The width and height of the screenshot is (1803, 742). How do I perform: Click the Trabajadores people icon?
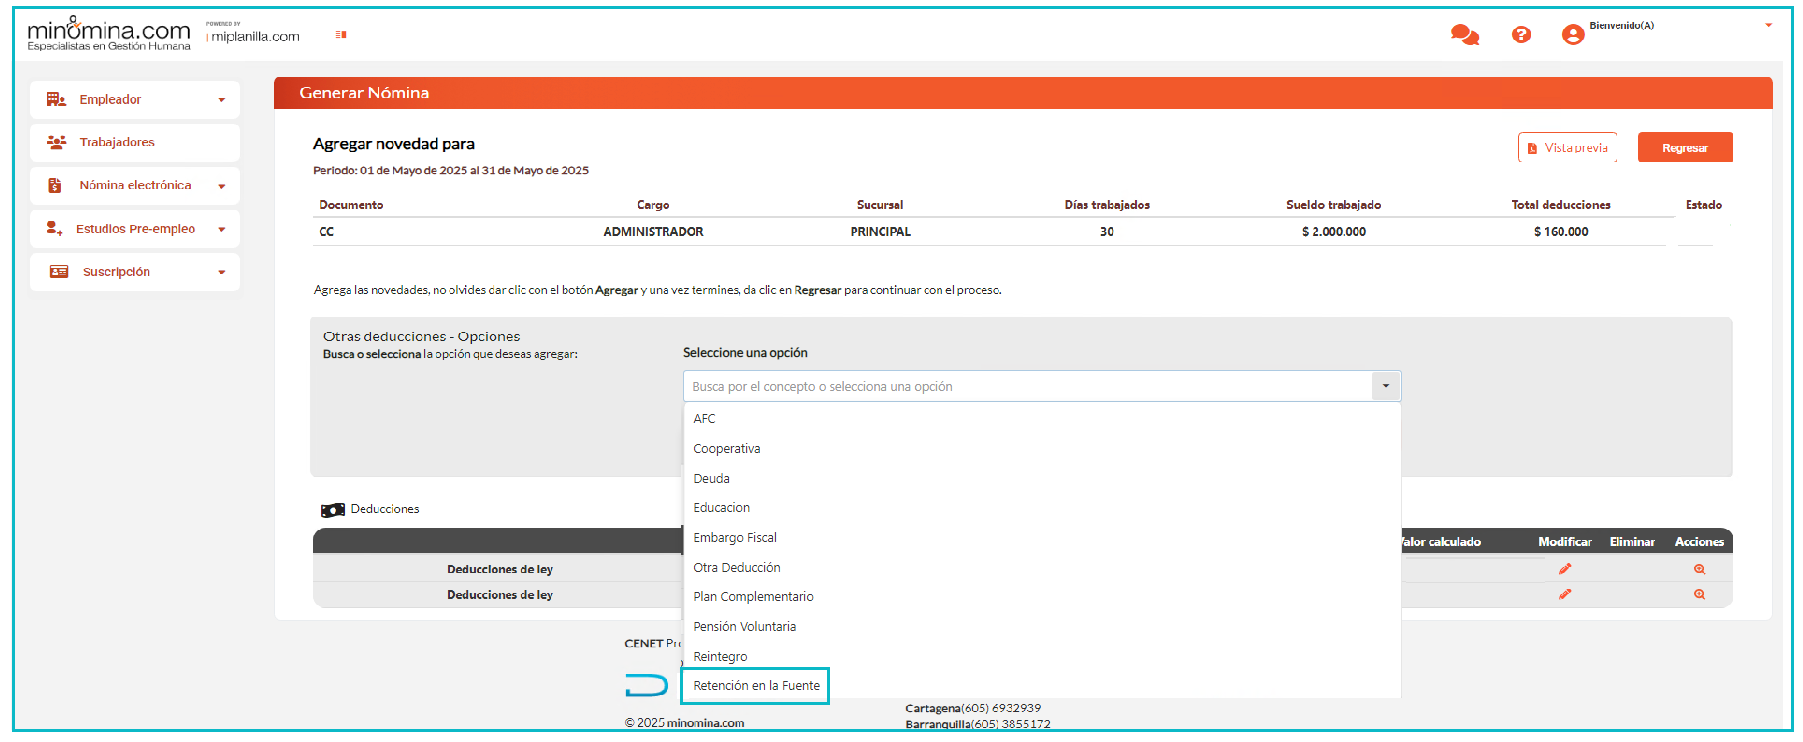click(56, 142)
